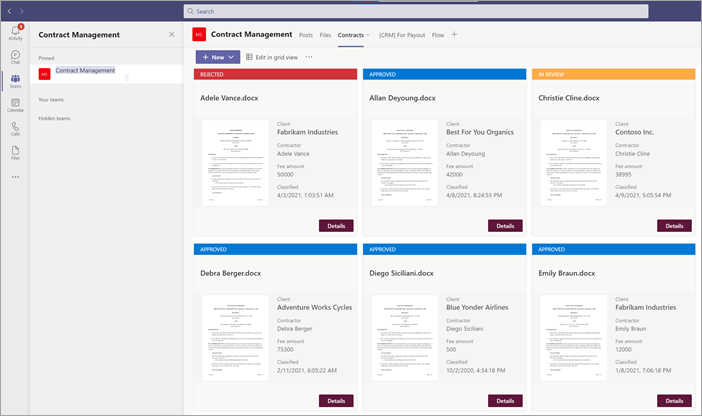This screenshot has height=416, width=702.
Task: Click the Emily Braun.docx title
Action: (567, 273)
